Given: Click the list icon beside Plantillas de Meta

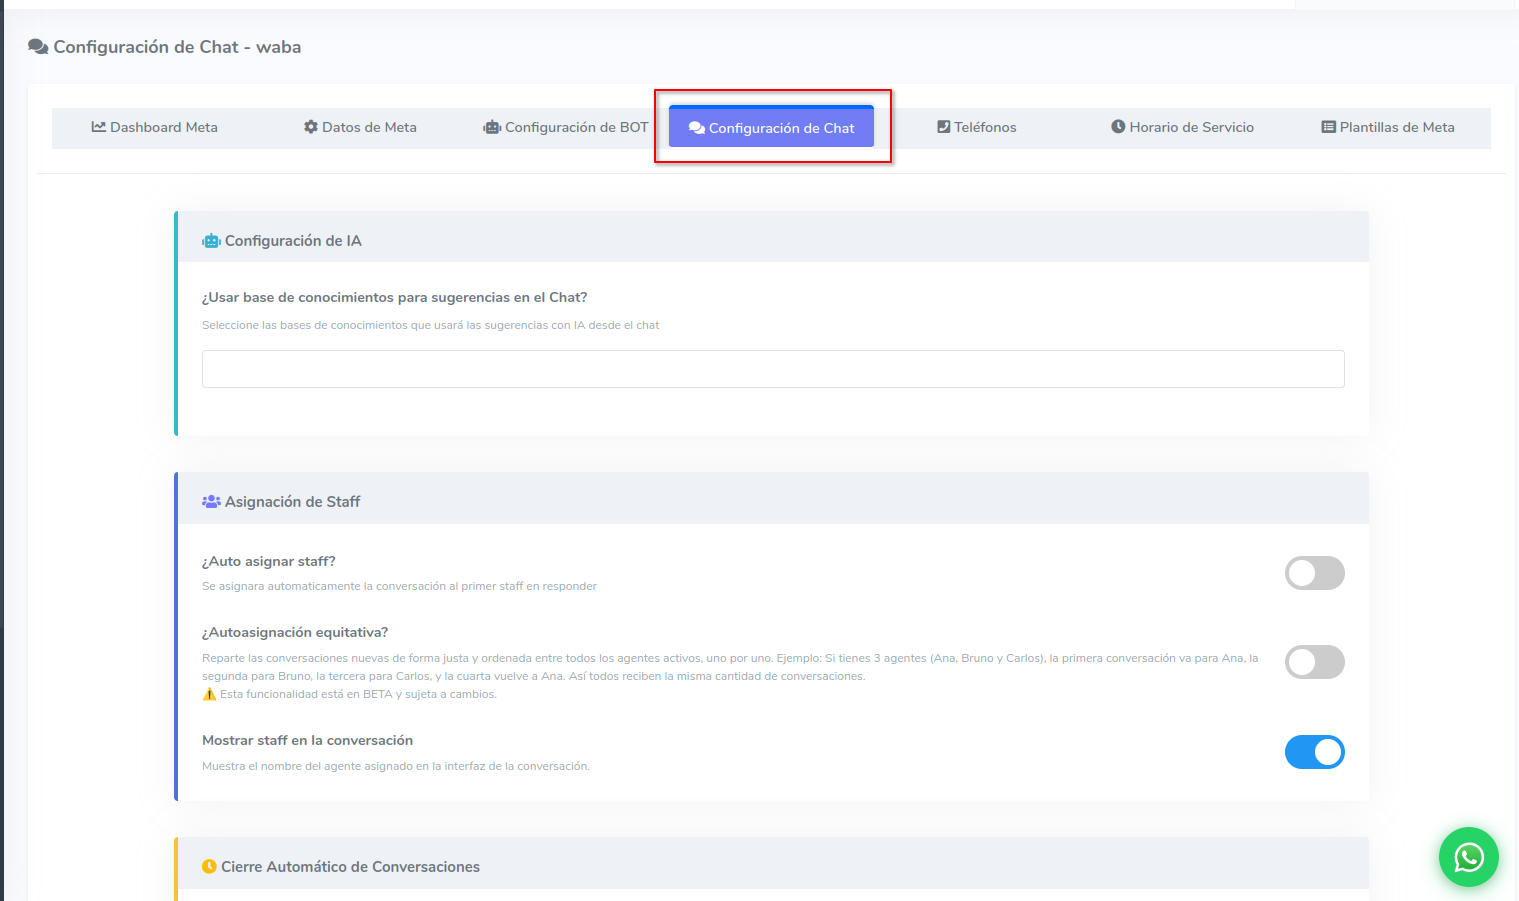Looking at the screenshot, I should click(1328, 127).
